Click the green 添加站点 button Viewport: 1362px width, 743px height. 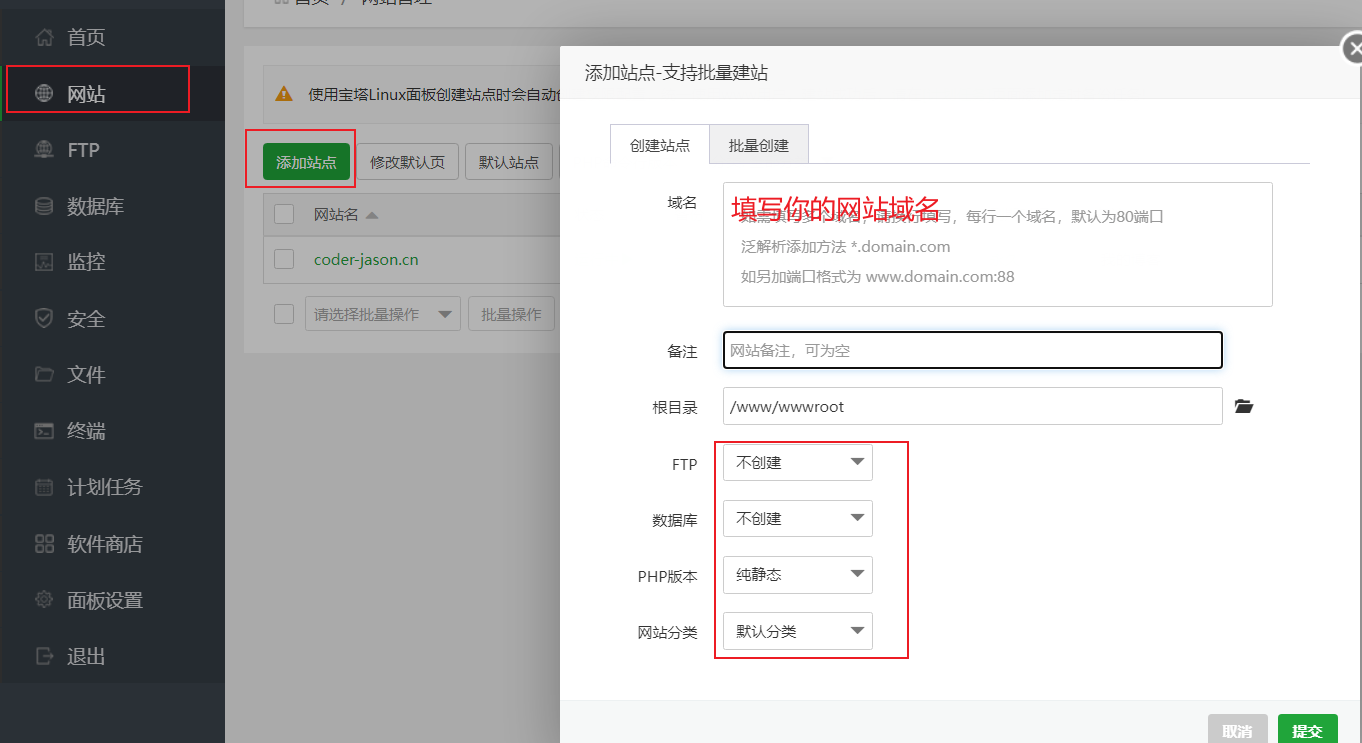coord(306,162)
